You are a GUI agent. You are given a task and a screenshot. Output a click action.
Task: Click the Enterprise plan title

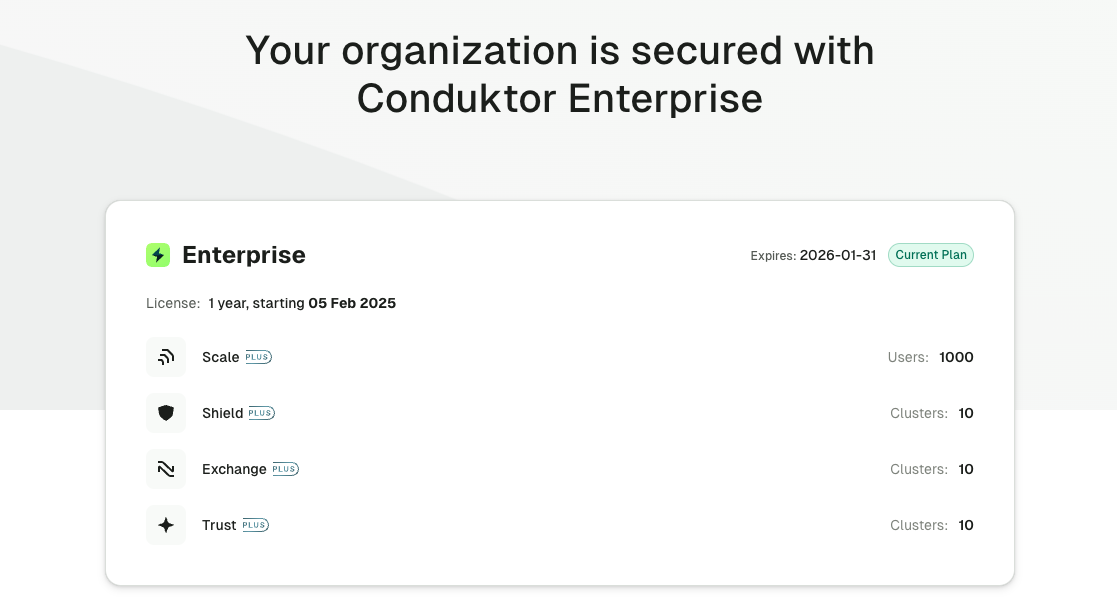[244, 255]
